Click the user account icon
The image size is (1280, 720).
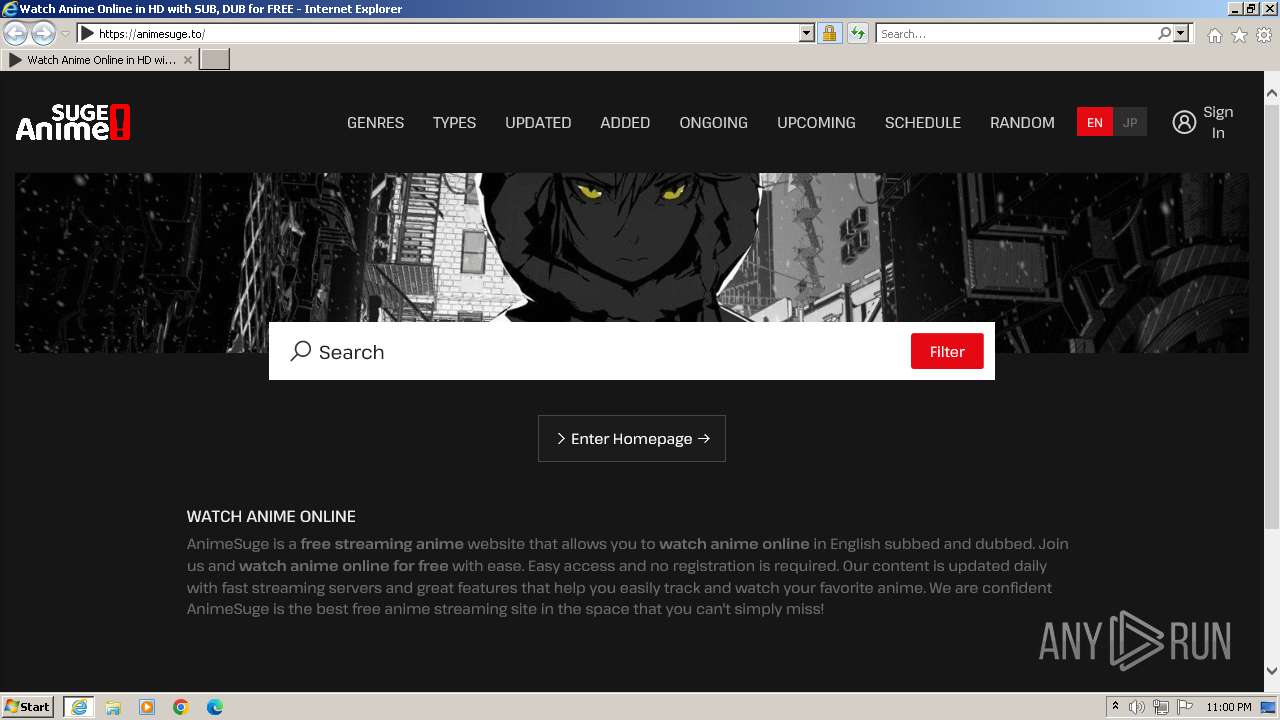click(x=1184, y=122)
